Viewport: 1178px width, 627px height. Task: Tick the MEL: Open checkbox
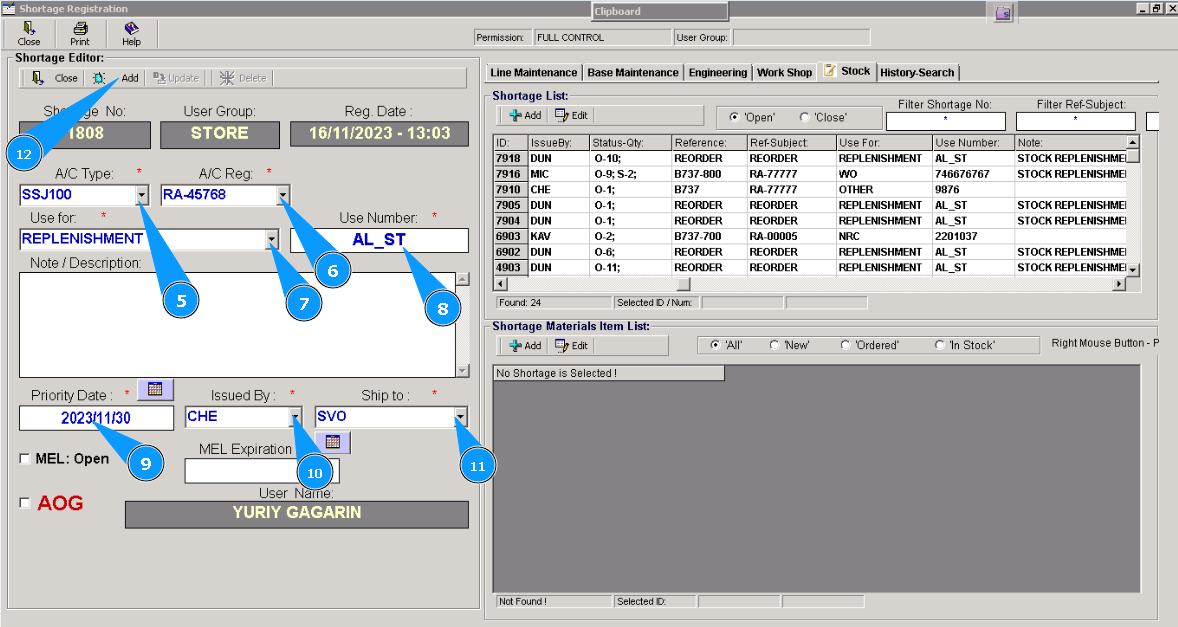(x=25, y=459)
